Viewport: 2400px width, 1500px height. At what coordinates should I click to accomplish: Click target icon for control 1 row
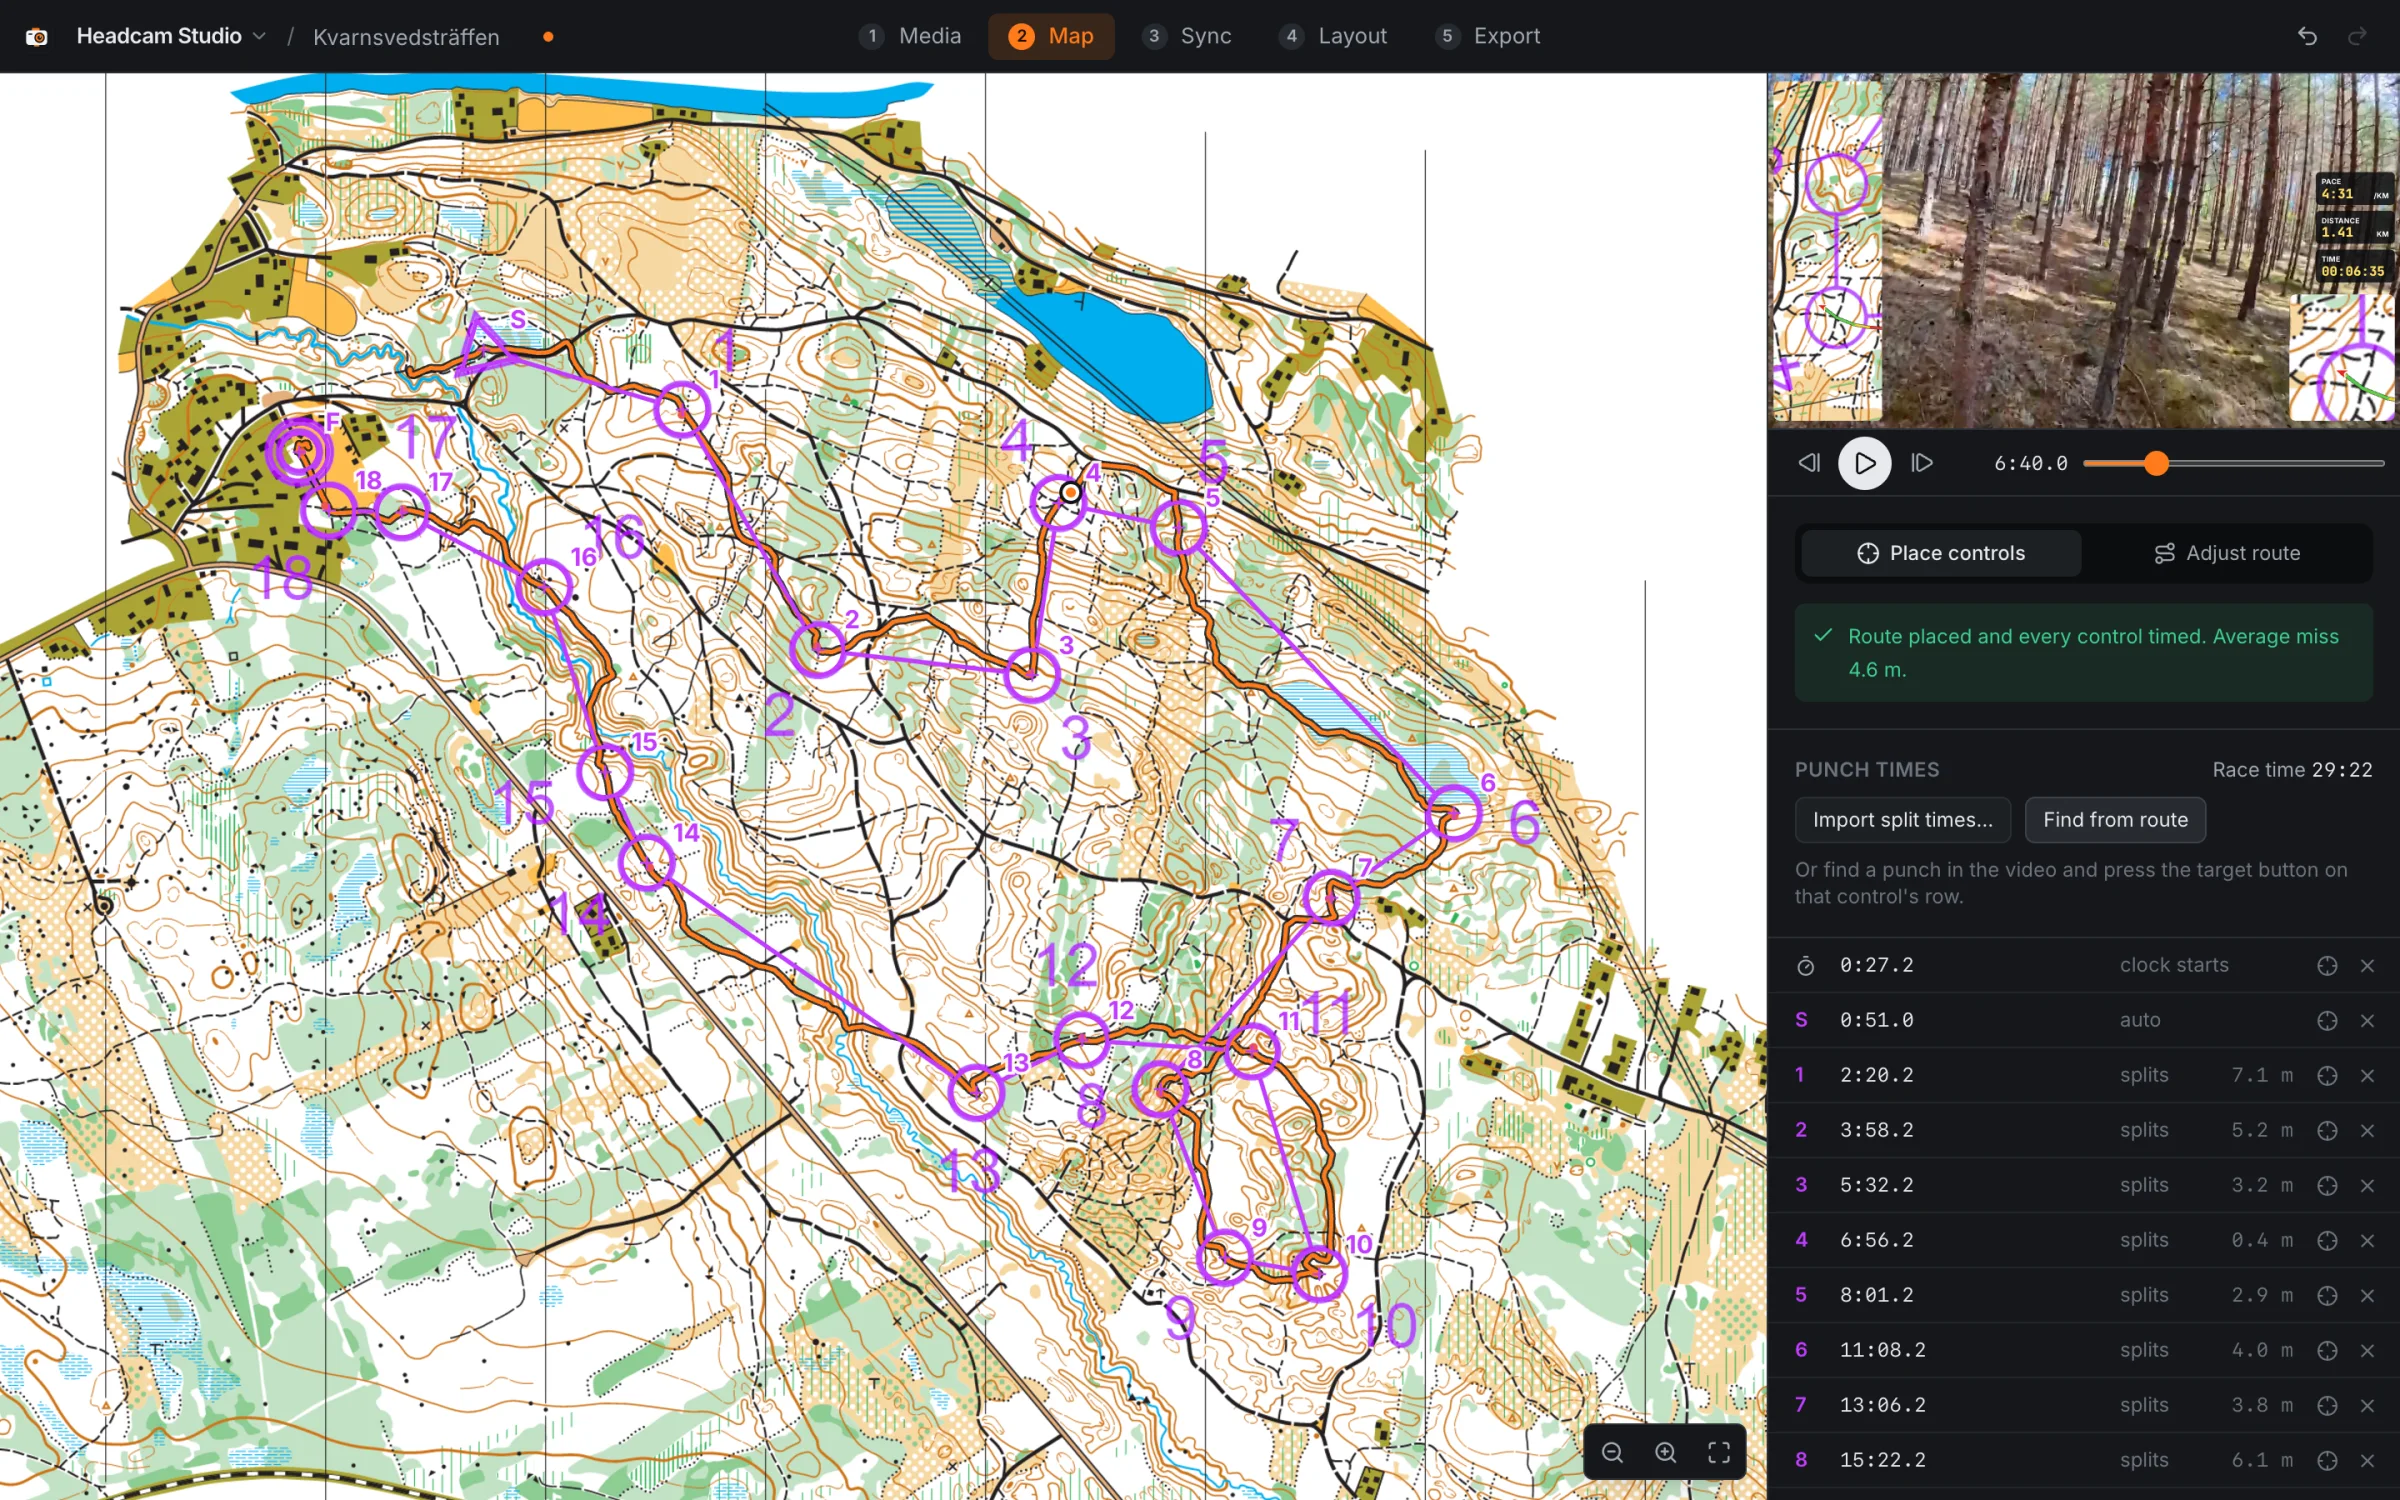pos(2327,1075)
